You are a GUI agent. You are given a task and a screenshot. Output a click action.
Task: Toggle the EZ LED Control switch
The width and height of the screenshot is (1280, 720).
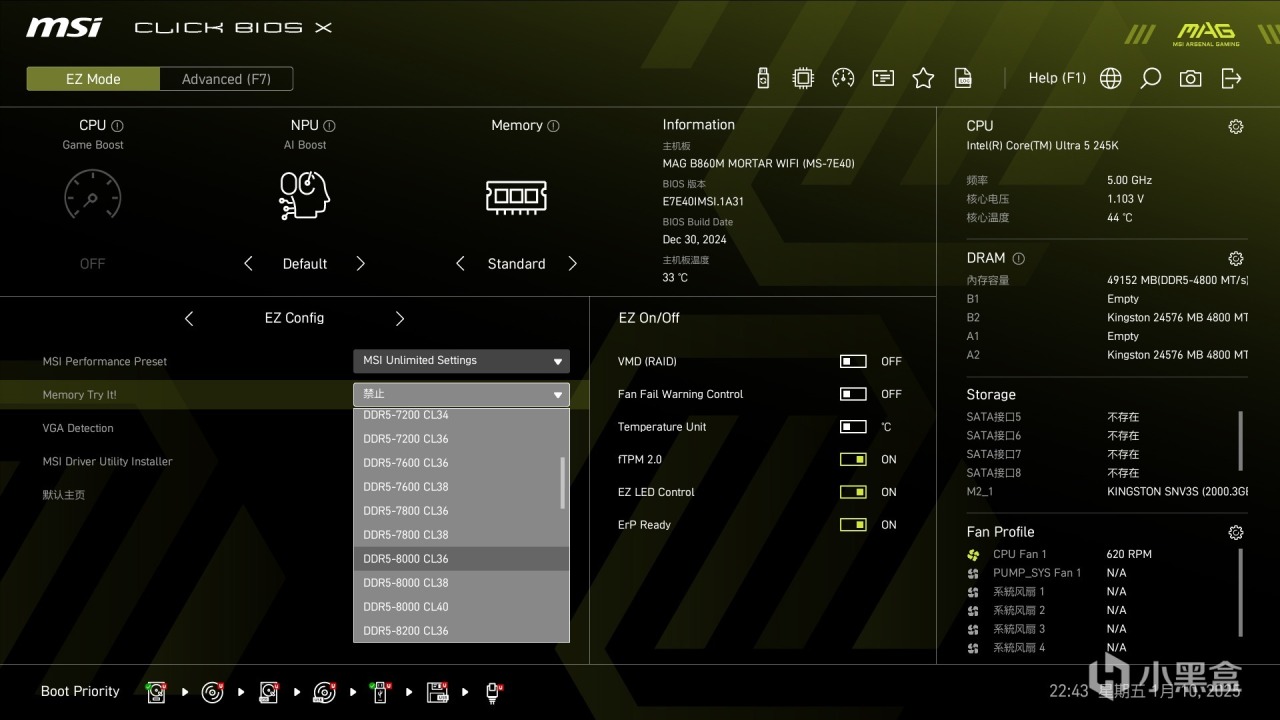853,492
